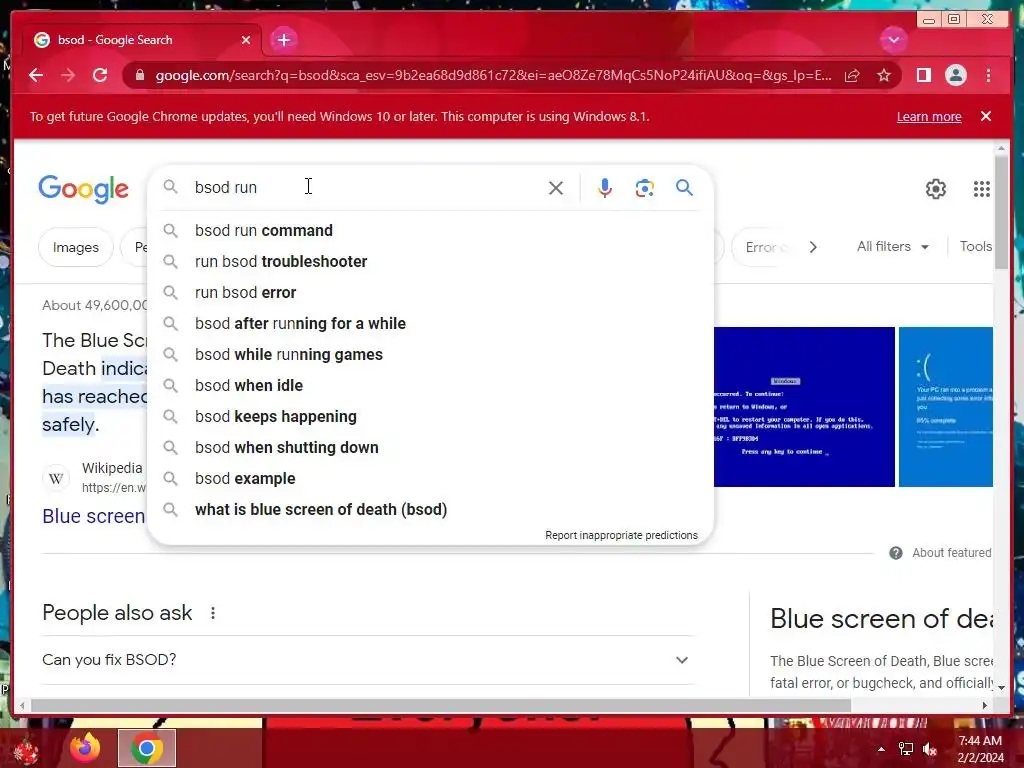The height and width of the screenshot is (768, 1024).
Task: Open the taskbar clock and date
Action: click(x=980, y=749)
